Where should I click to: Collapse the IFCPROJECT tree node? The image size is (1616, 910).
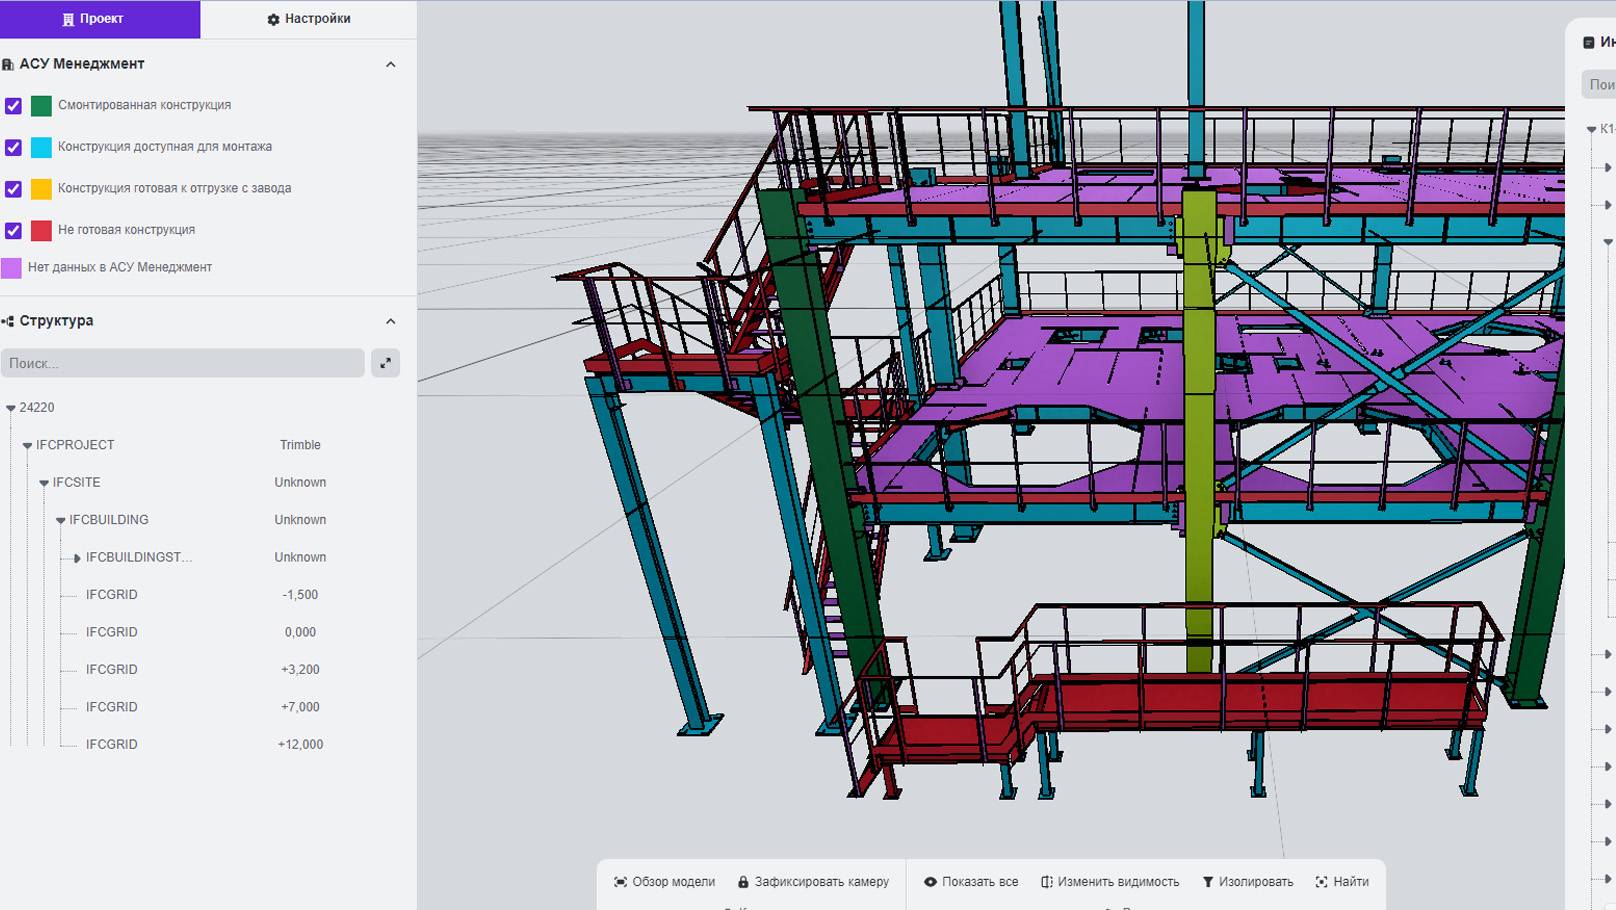27,445
